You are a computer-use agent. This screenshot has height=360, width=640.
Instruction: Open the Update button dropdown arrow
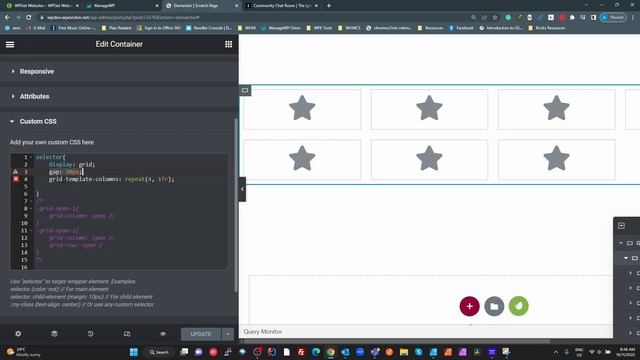228,334
